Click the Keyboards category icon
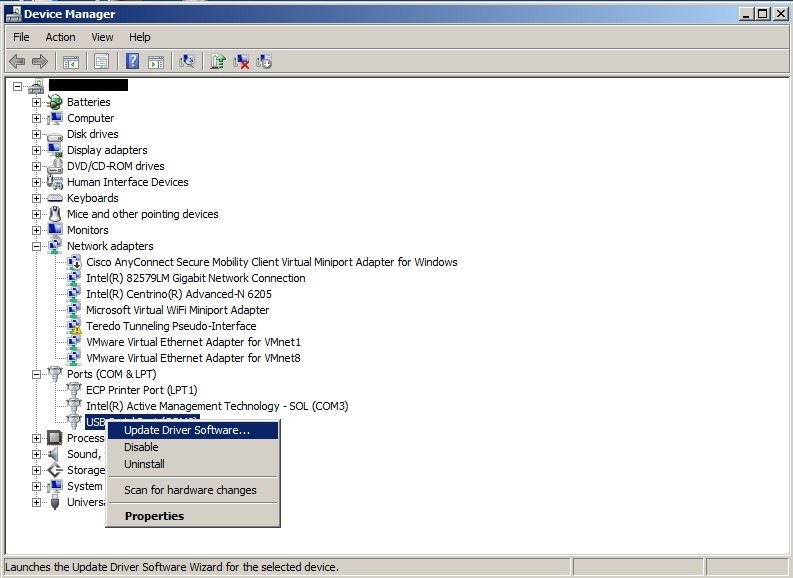The width and height of the screenshot is (793, 578). coord(55,198)
